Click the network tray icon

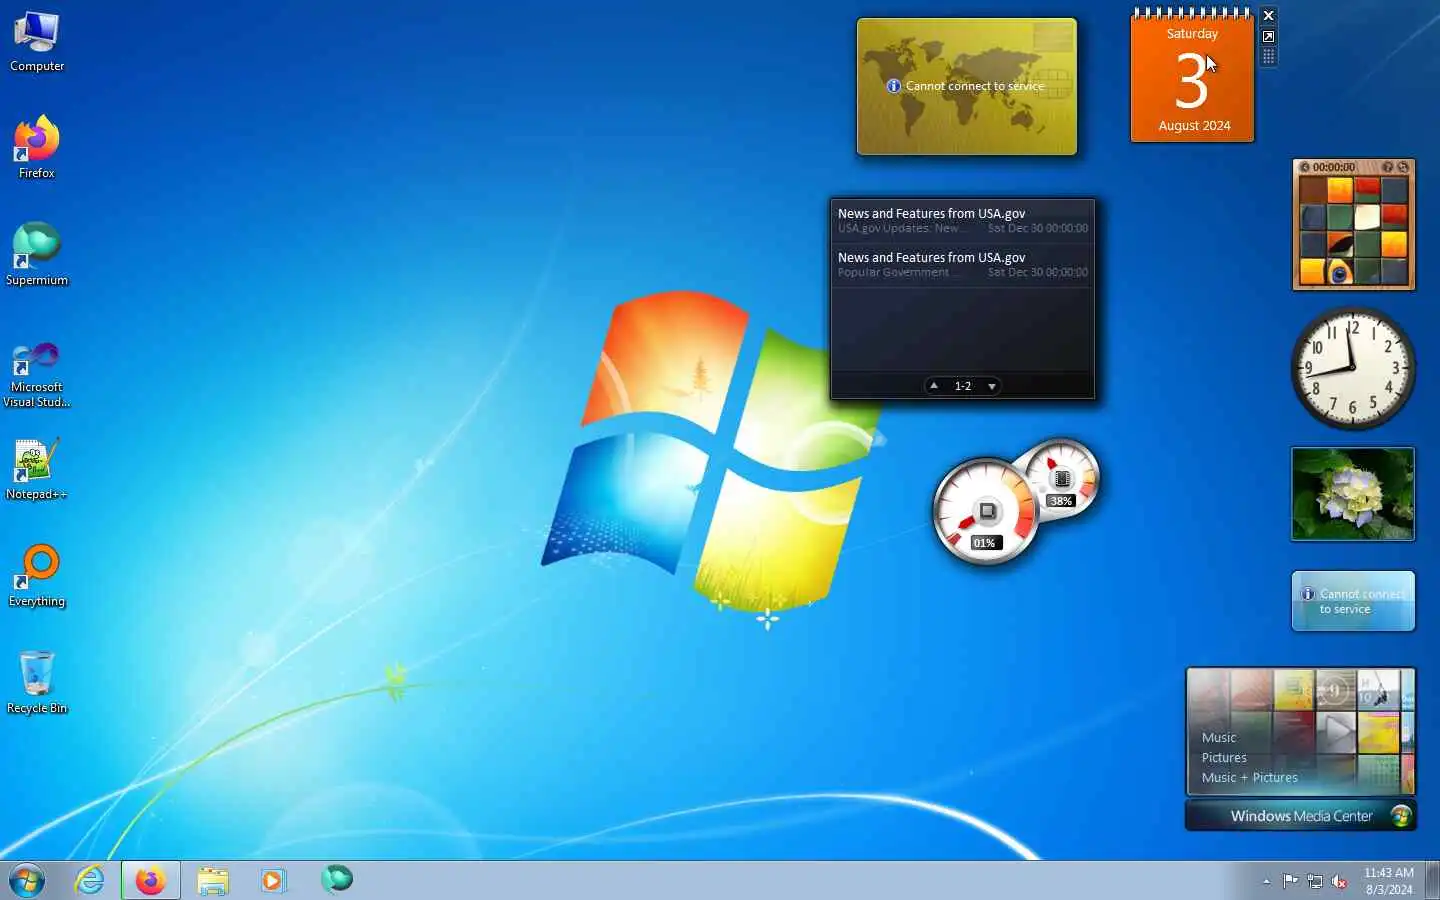click(1315, 882)
